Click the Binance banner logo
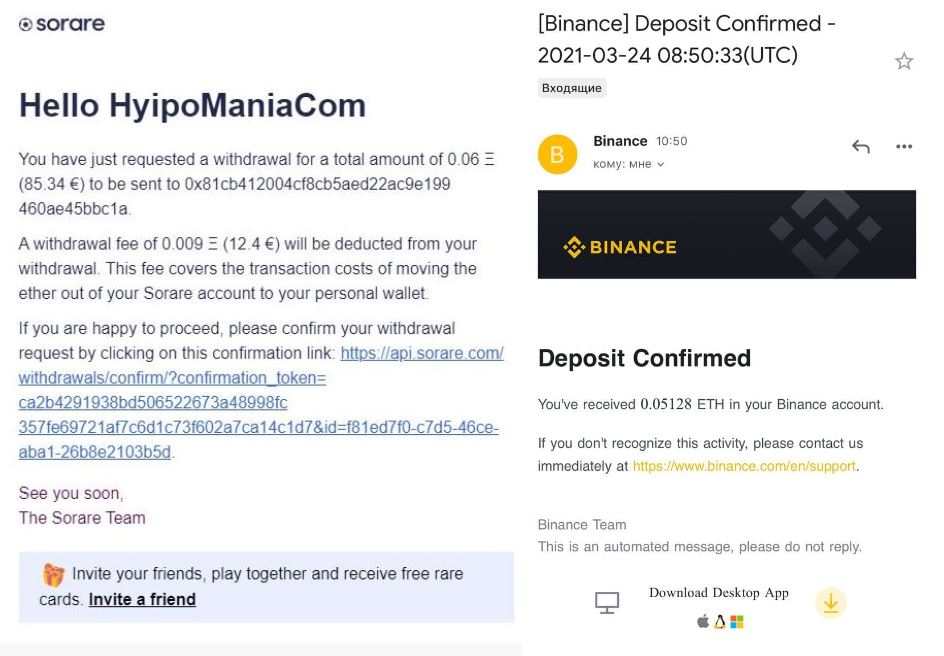Screen dimensions: 944x656 point(620,247)
